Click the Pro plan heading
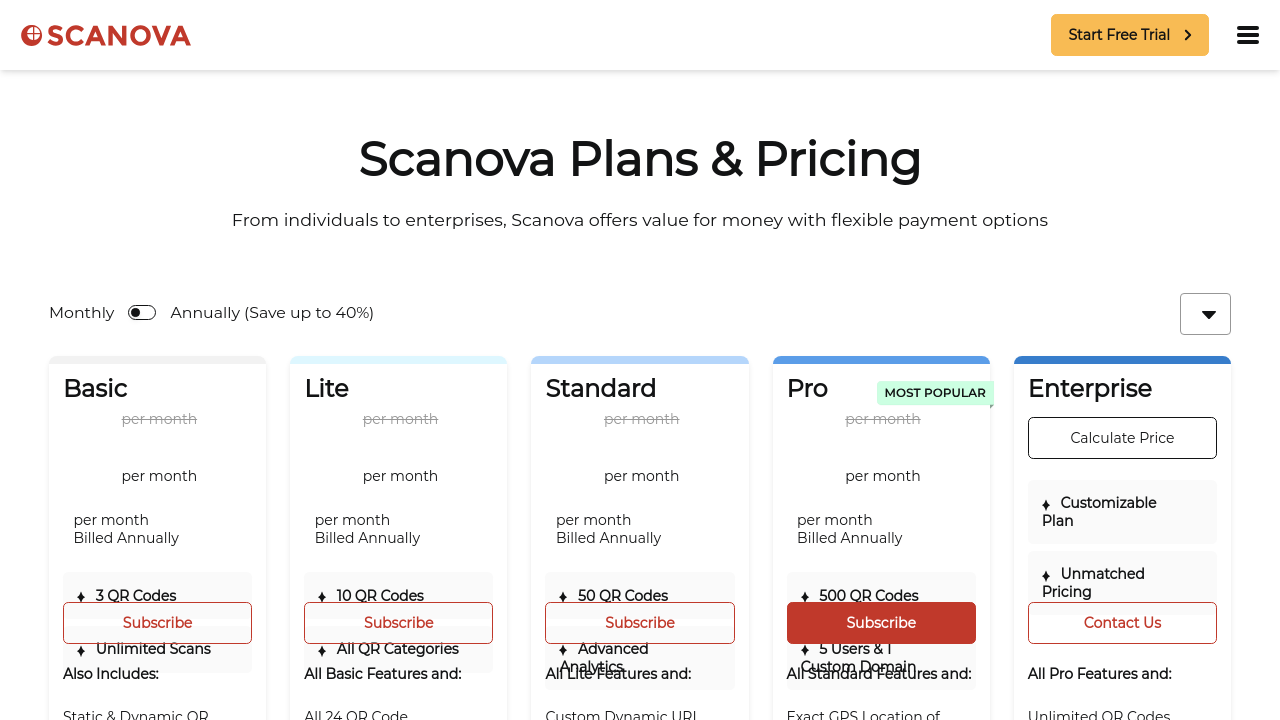 [805, 388]
